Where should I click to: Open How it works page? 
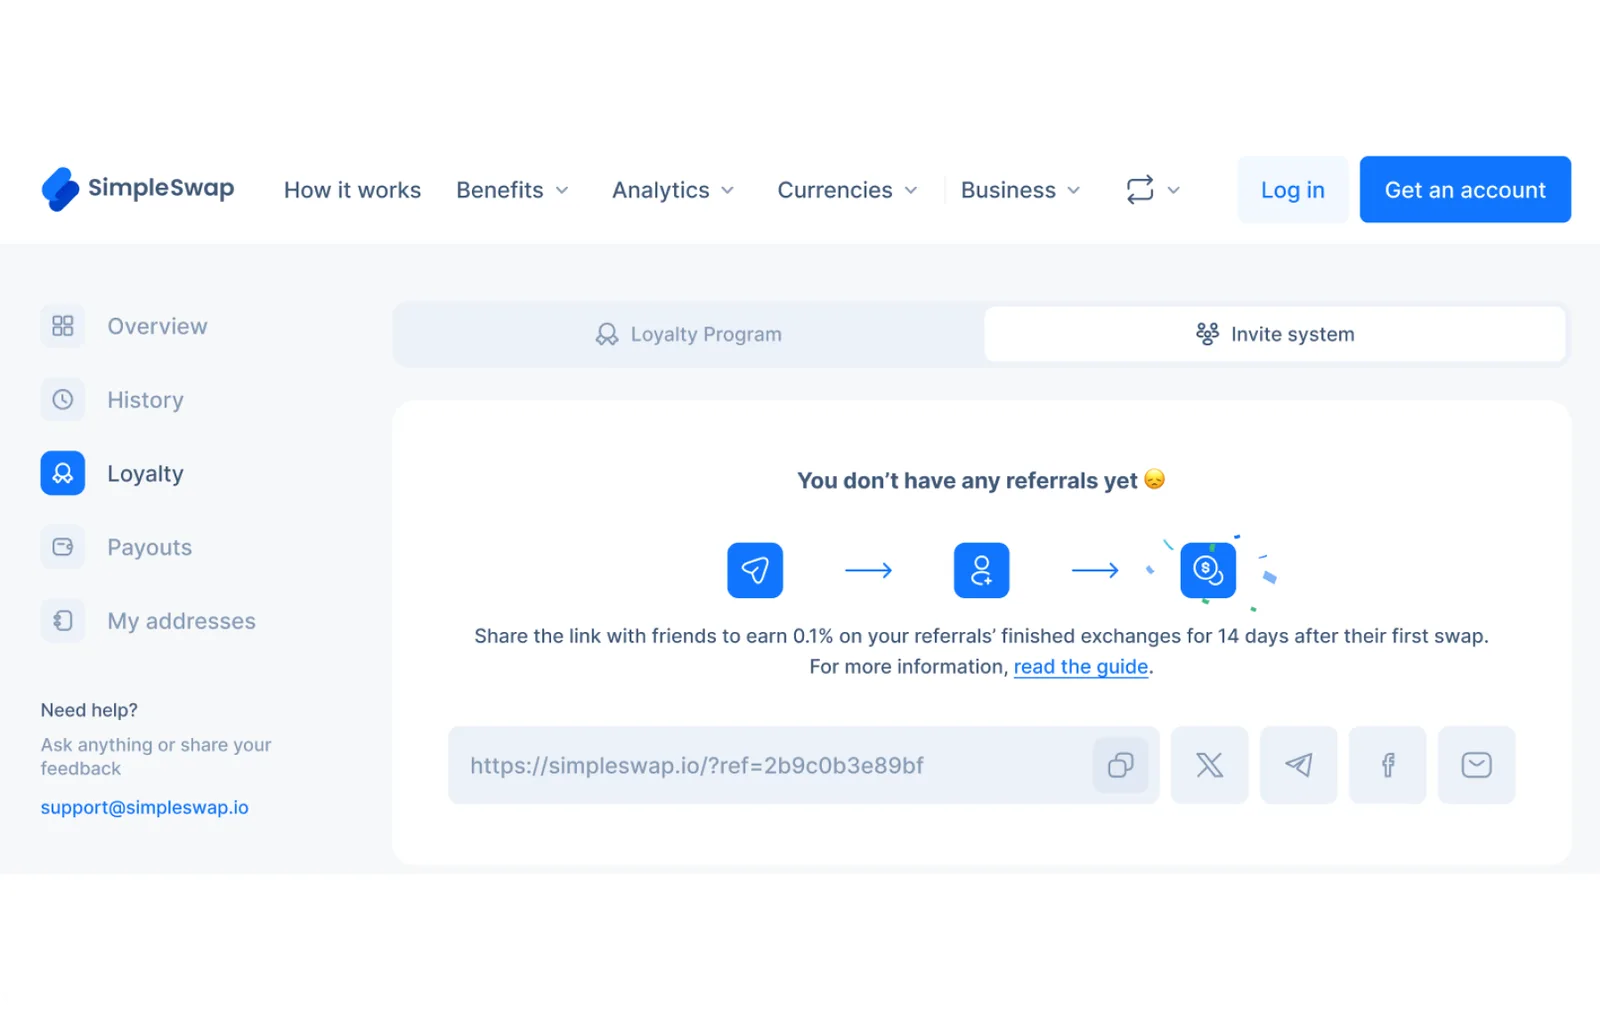[x=352, y=190]
